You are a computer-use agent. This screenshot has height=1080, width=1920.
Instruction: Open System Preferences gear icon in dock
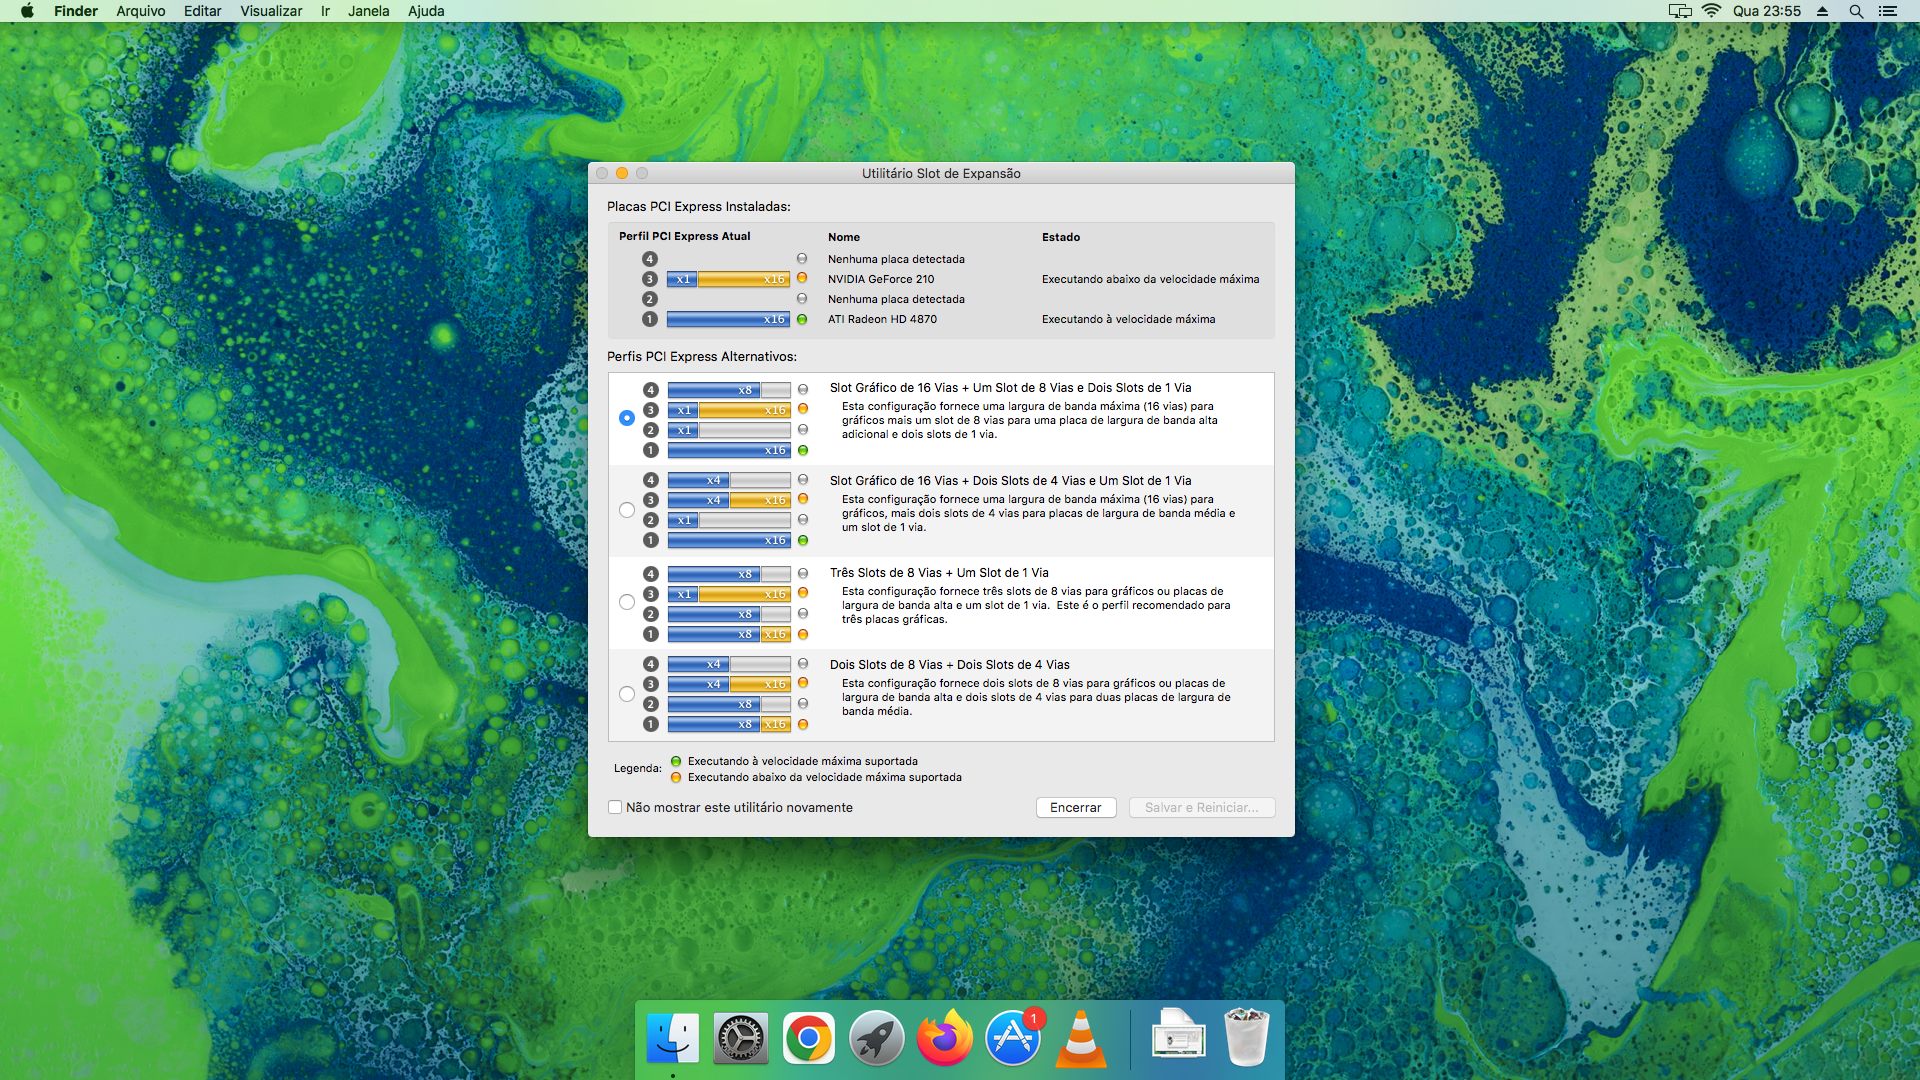click(x=740, y=1038)
